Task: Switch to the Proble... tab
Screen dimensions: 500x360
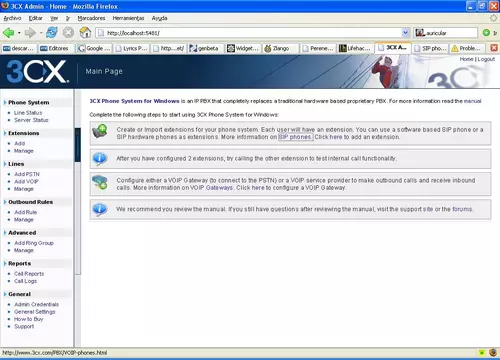Action: [x=467, y=48]
